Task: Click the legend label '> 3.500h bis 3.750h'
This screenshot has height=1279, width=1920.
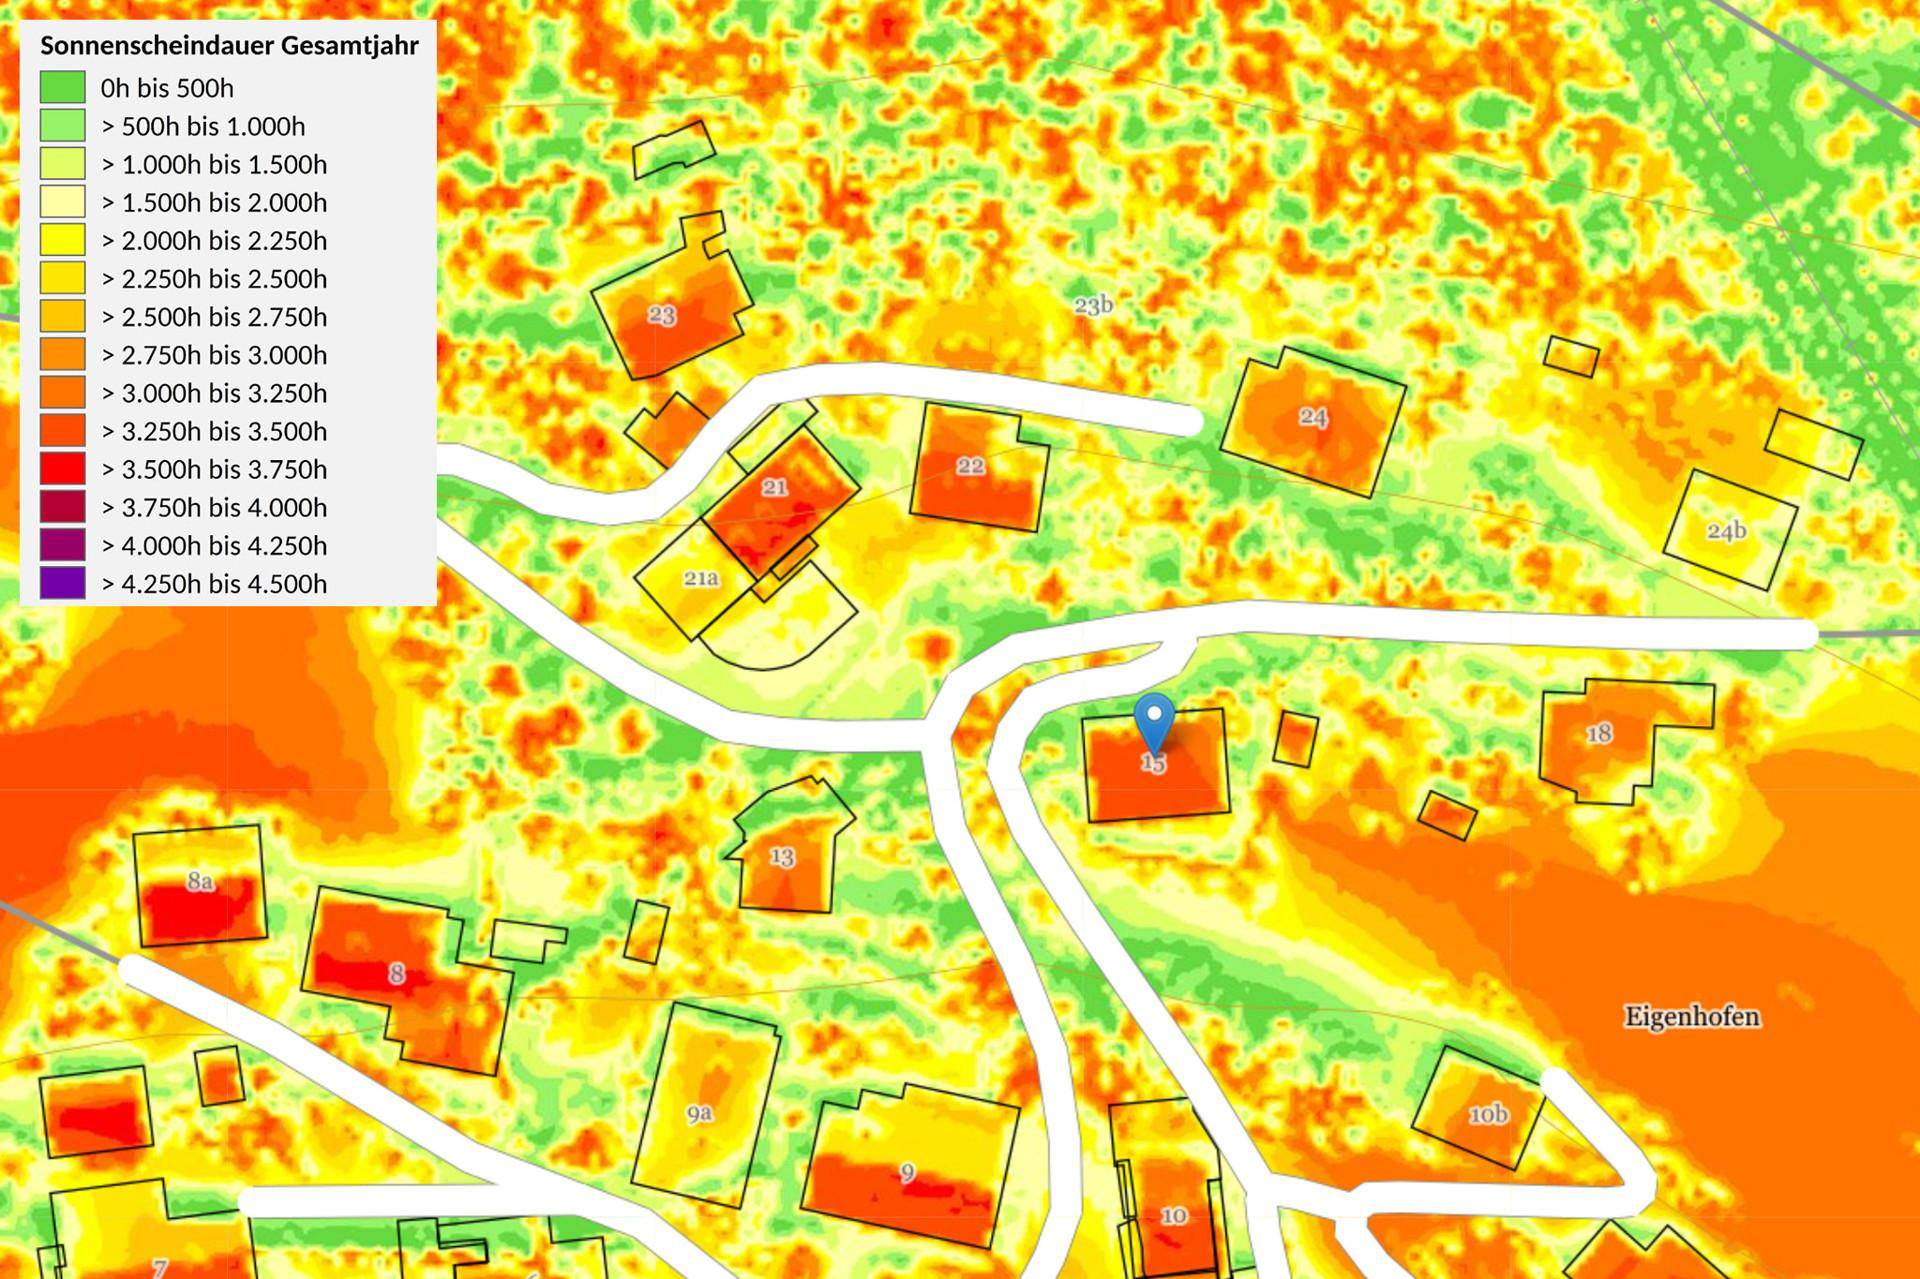Action: click(x=214, y=469)
